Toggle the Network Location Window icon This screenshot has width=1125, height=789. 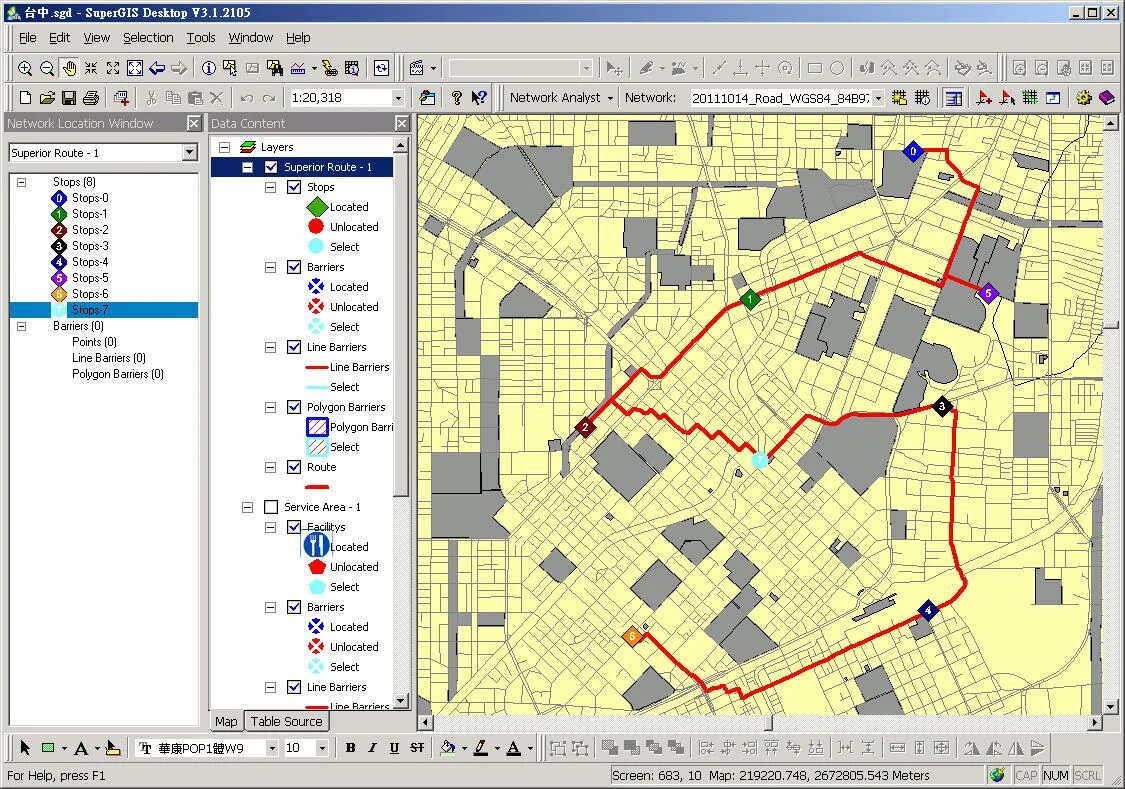point(953,98)
